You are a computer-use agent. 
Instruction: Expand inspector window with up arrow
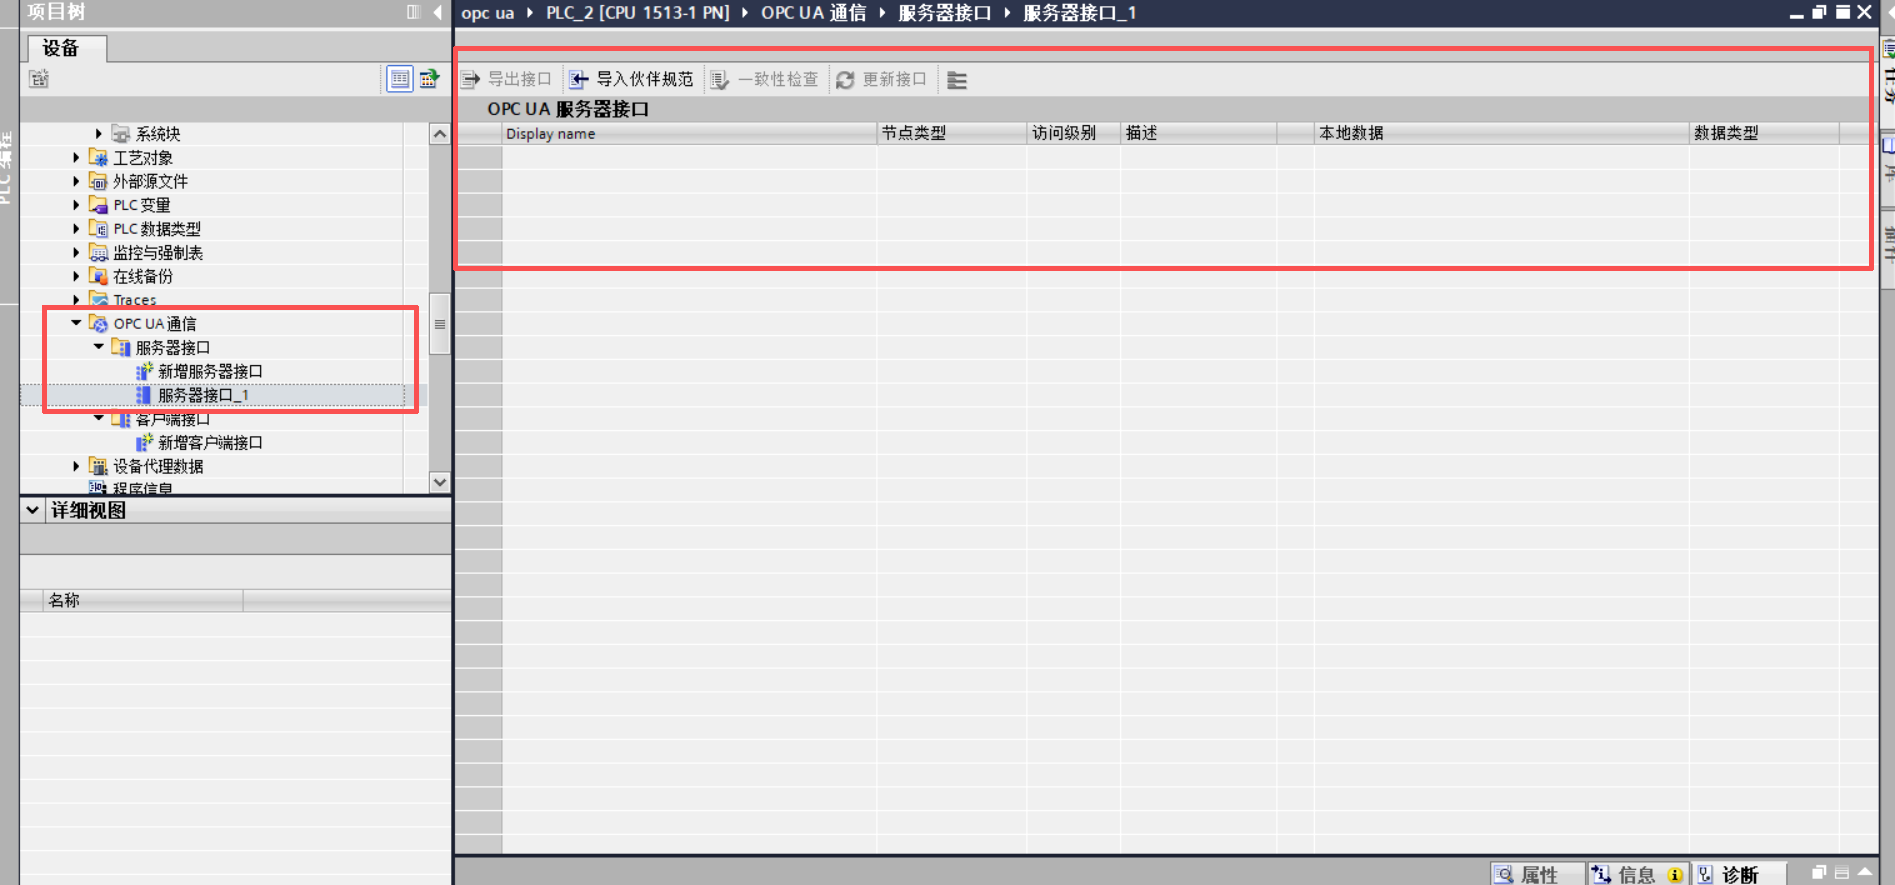(x=1865, y=873)
